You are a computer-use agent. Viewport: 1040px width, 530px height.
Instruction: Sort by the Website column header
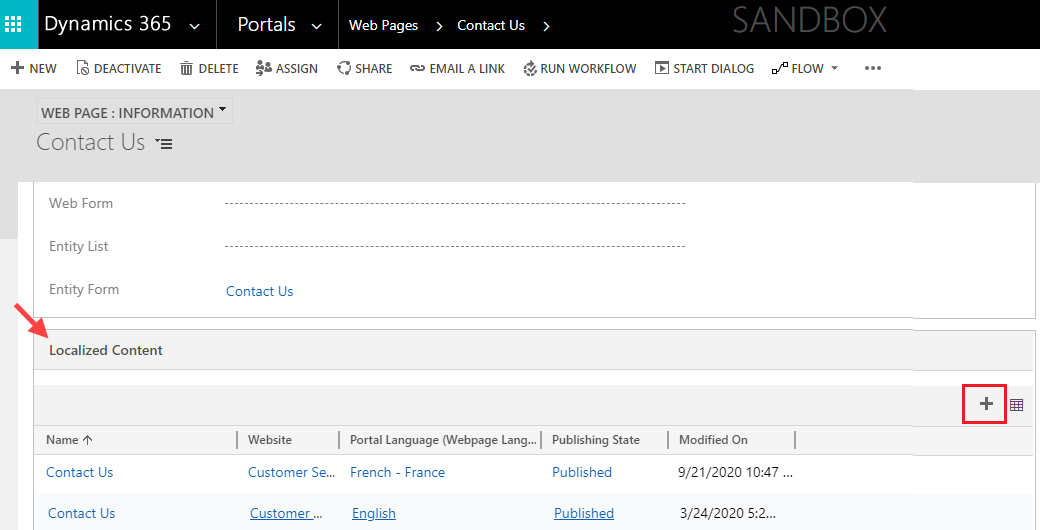pyautogui.click(x=270, y=440)
